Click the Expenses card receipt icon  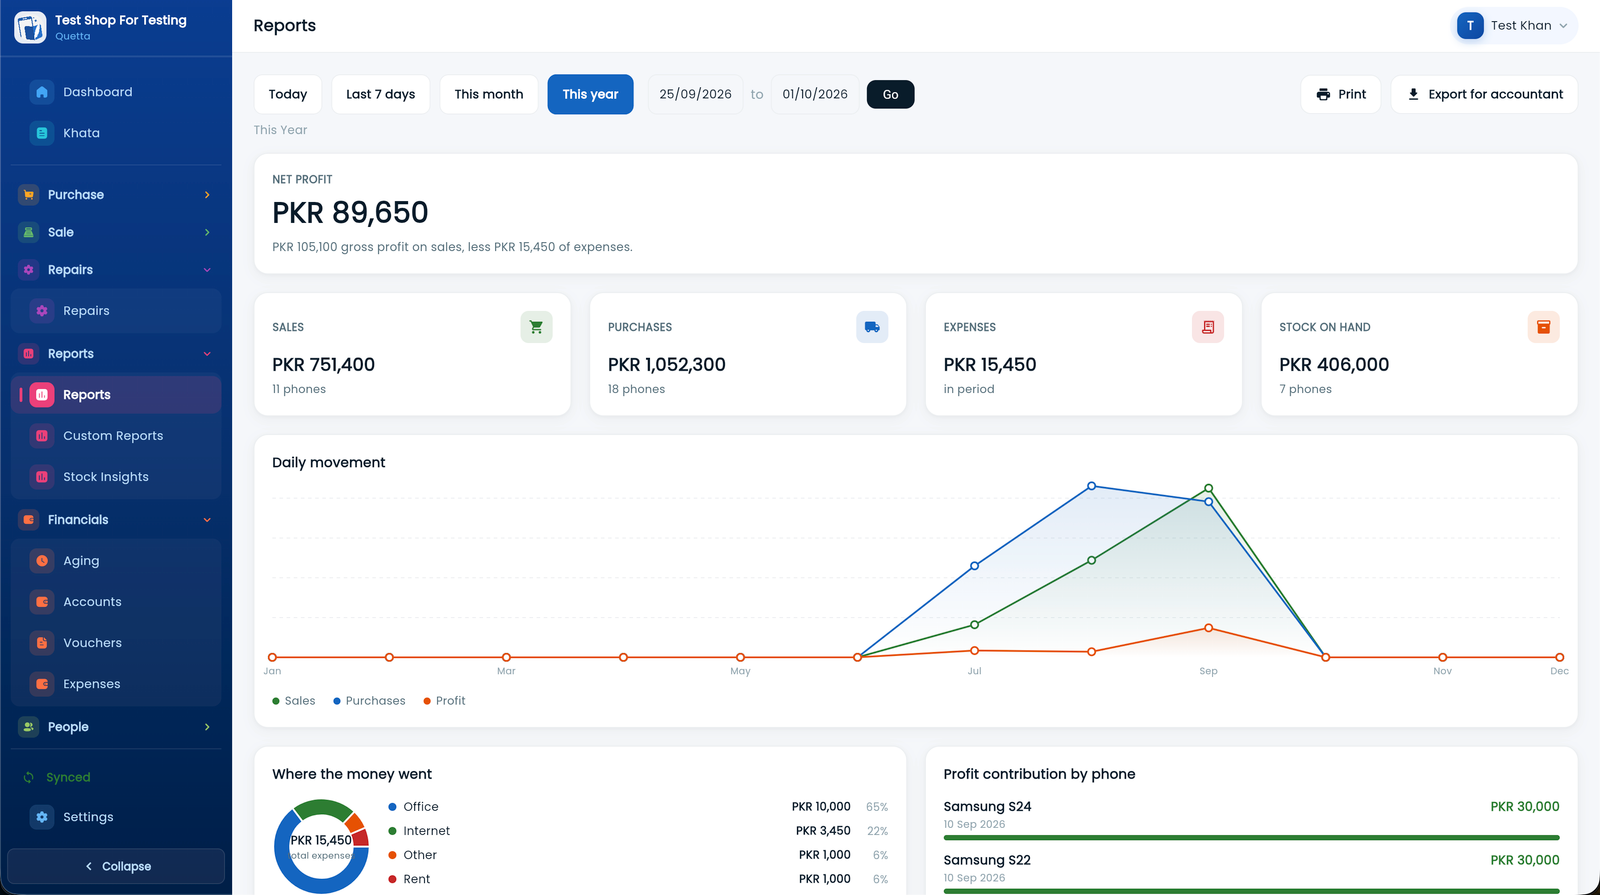(1208, 327)
